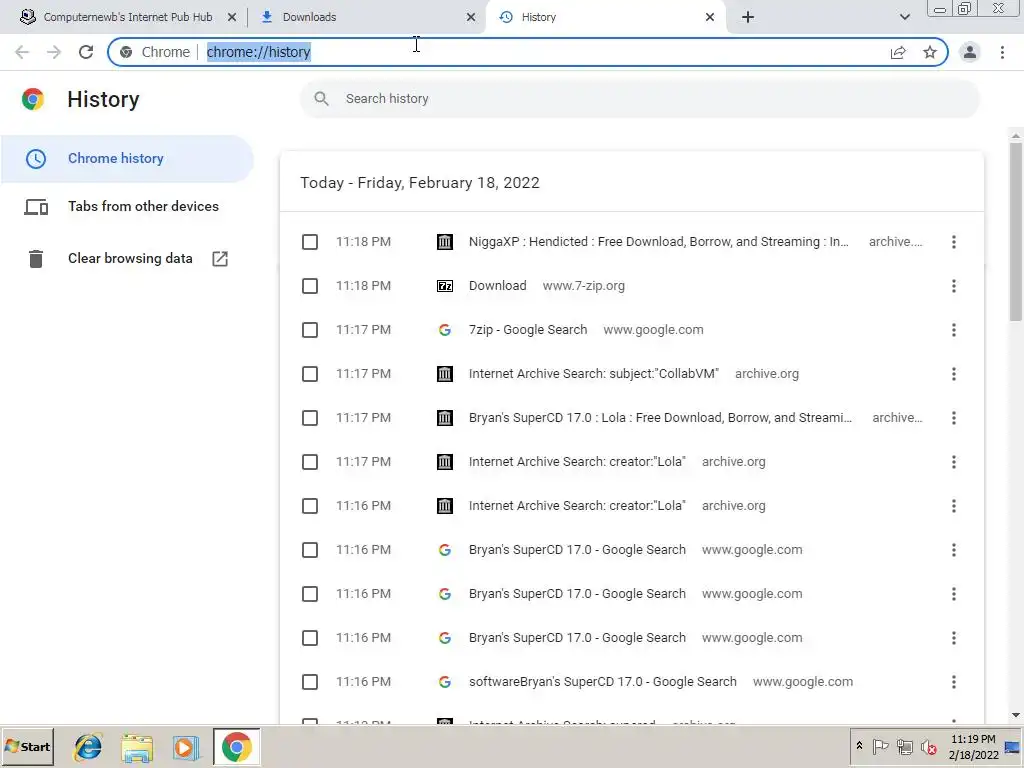Open more actions for NiggaXP Hendicted entry

click(x=953, y=242)
